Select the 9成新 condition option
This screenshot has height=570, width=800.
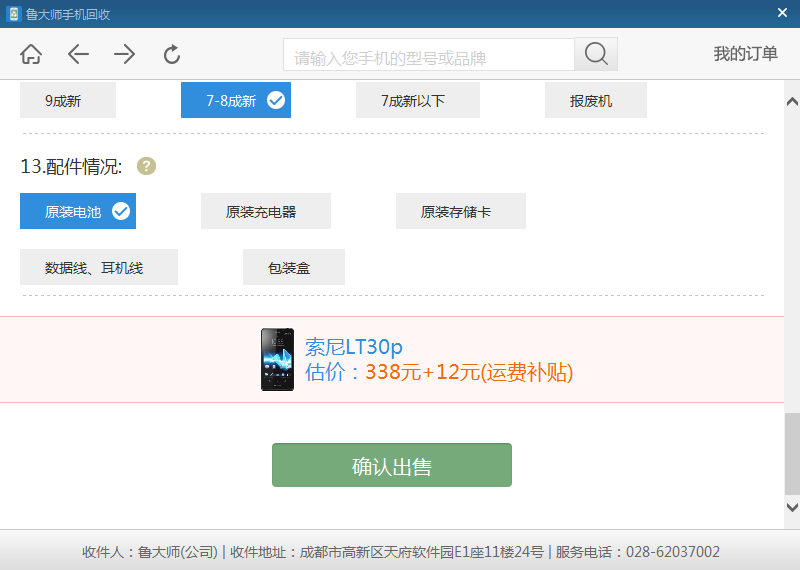pos(68,100)
